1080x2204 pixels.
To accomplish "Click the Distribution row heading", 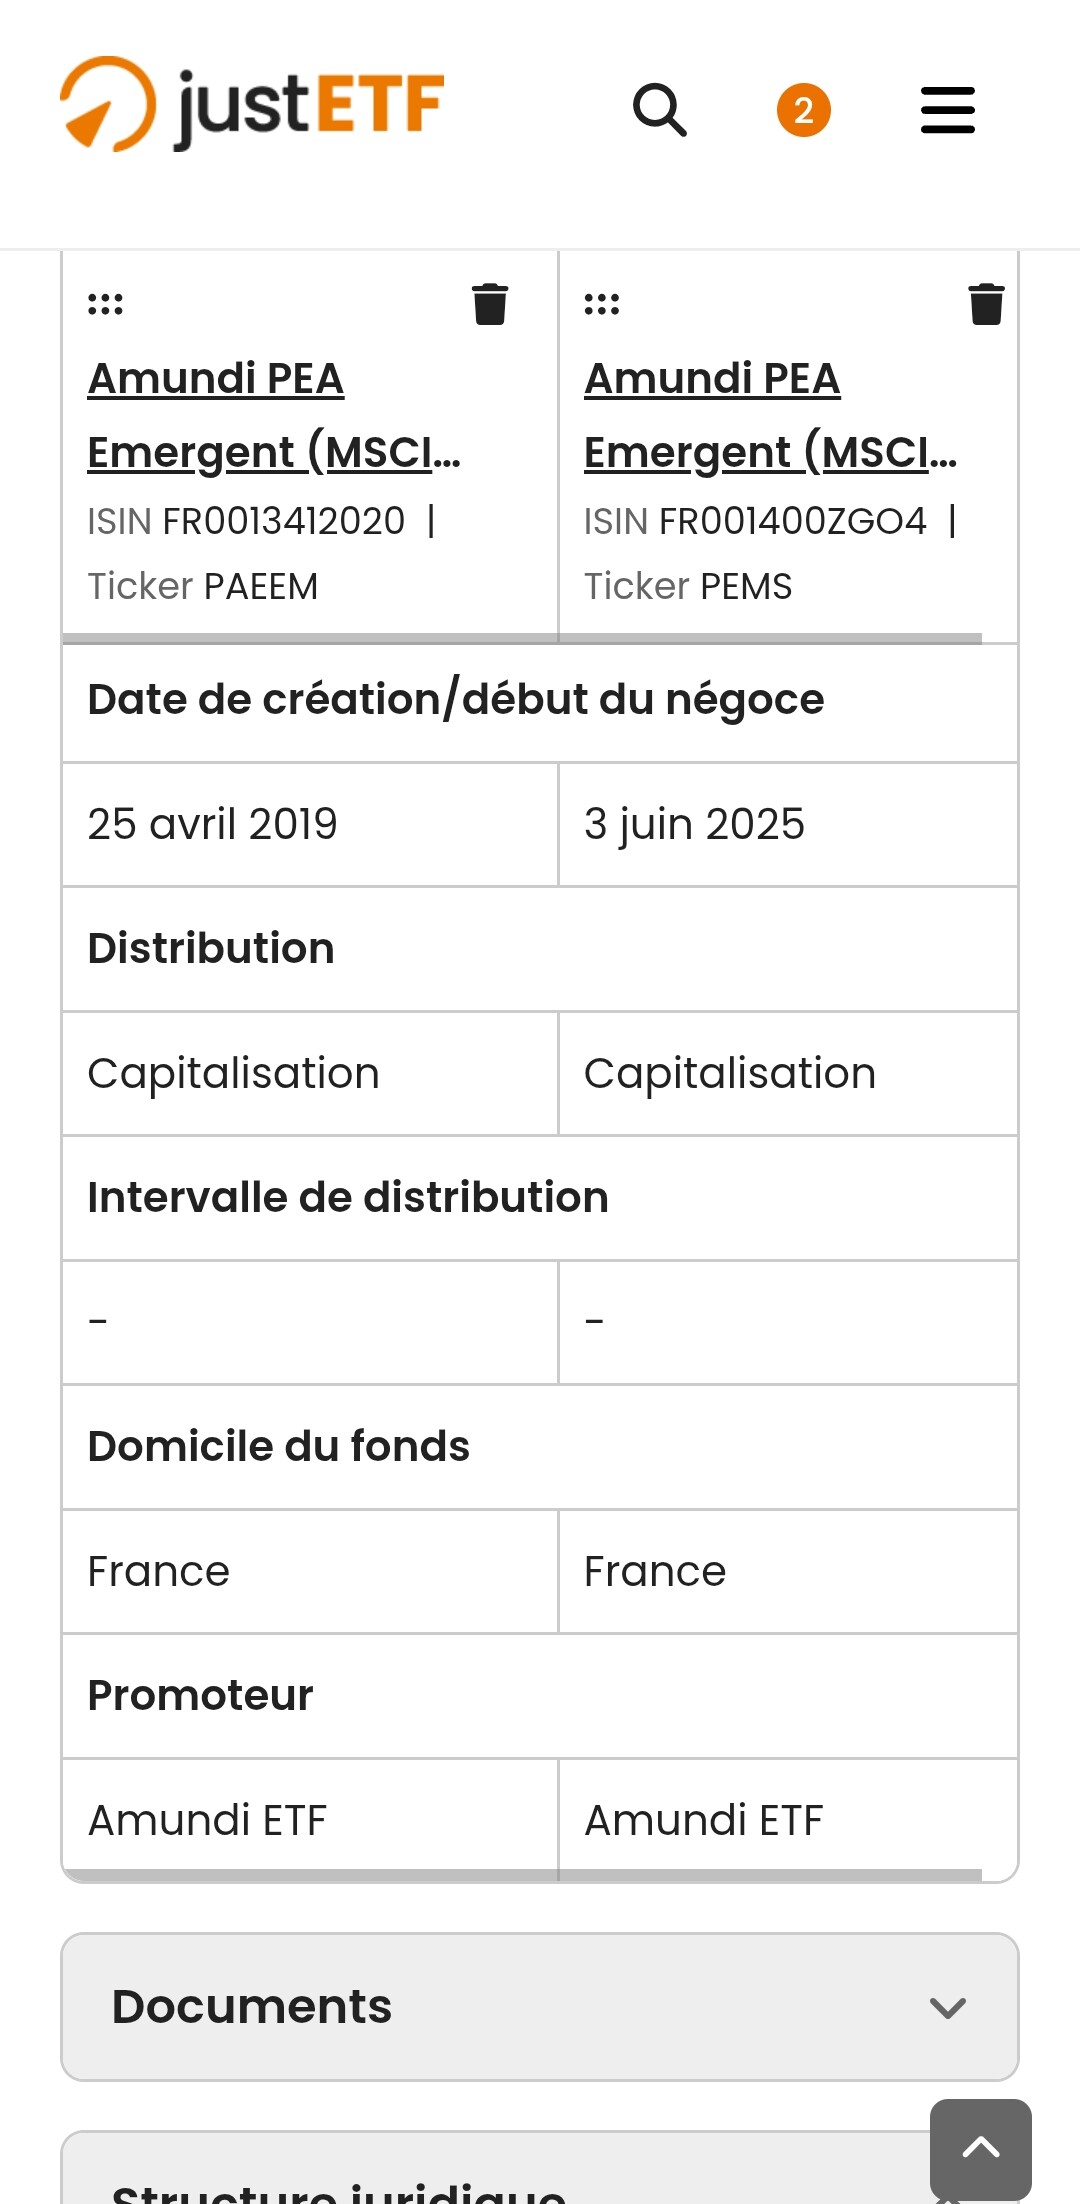I will click(211, 948).
